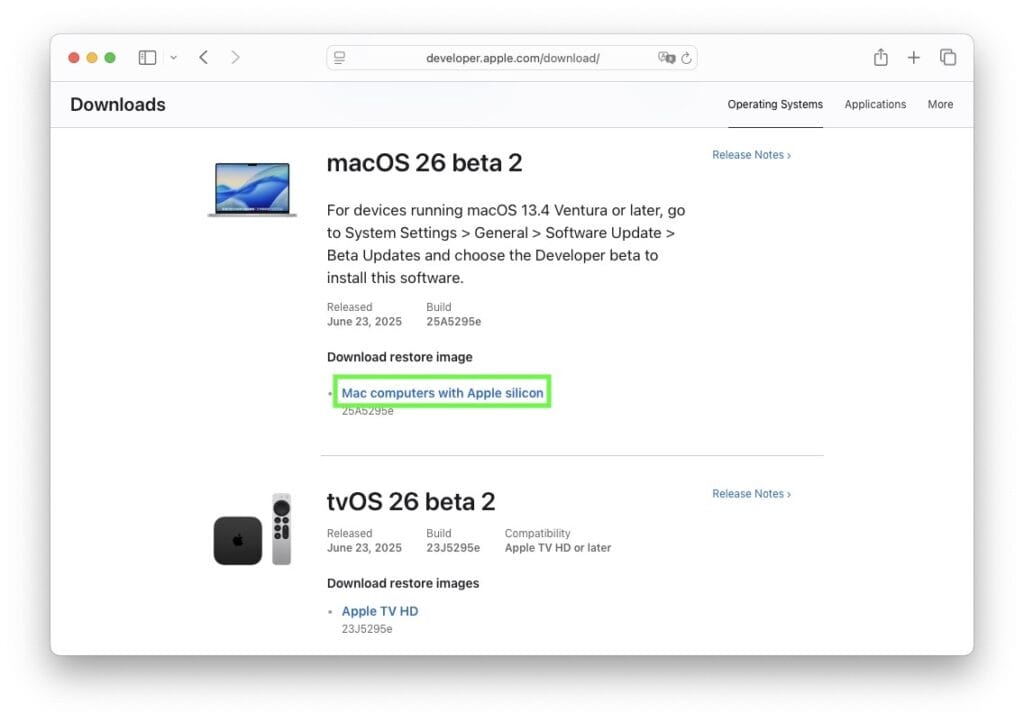Open the page settings icon in address bar
Image resolution: width=1024 pixels, height=722 pixels.
click(x=340, y=57)
